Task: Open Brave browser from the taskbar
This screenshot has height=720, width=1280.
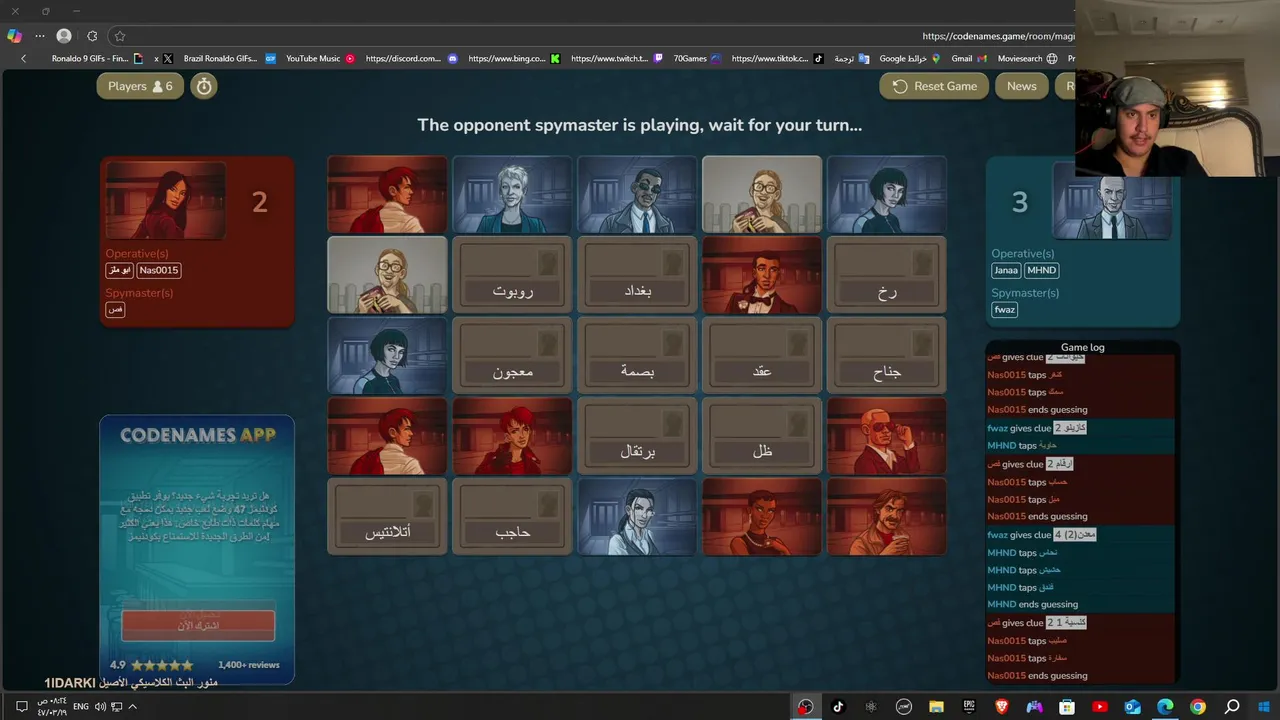Action: pos(1002,707)
